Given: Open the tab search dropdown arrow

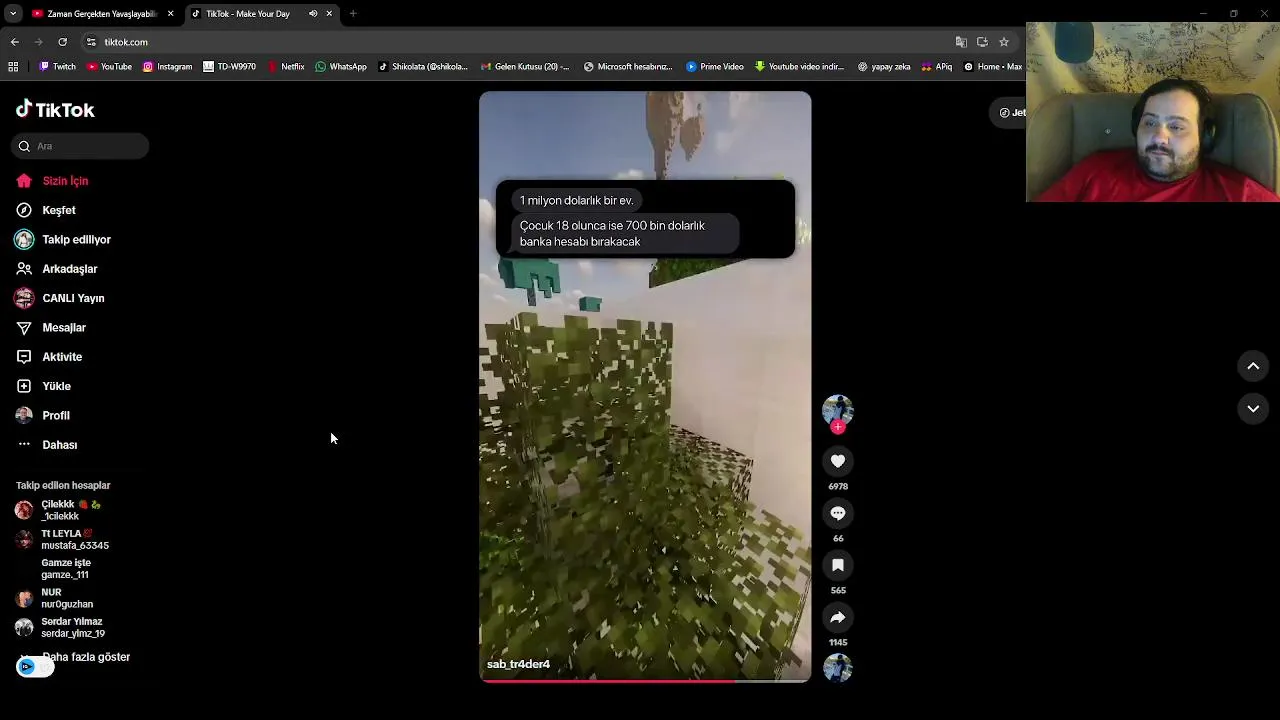Looking at the screenshot, I should point(13,14).
